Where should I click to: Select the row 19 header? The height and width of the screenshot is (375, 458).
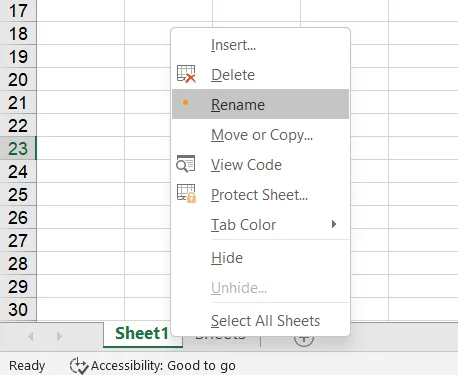18,56
